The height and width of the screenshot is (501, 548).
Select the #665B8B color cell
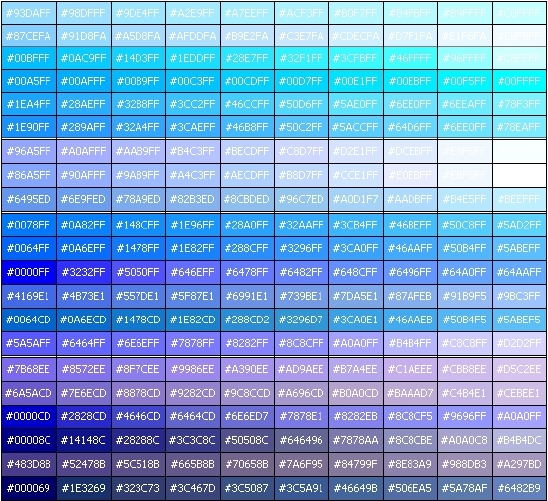pyautogui.click(x=193, y=464)
